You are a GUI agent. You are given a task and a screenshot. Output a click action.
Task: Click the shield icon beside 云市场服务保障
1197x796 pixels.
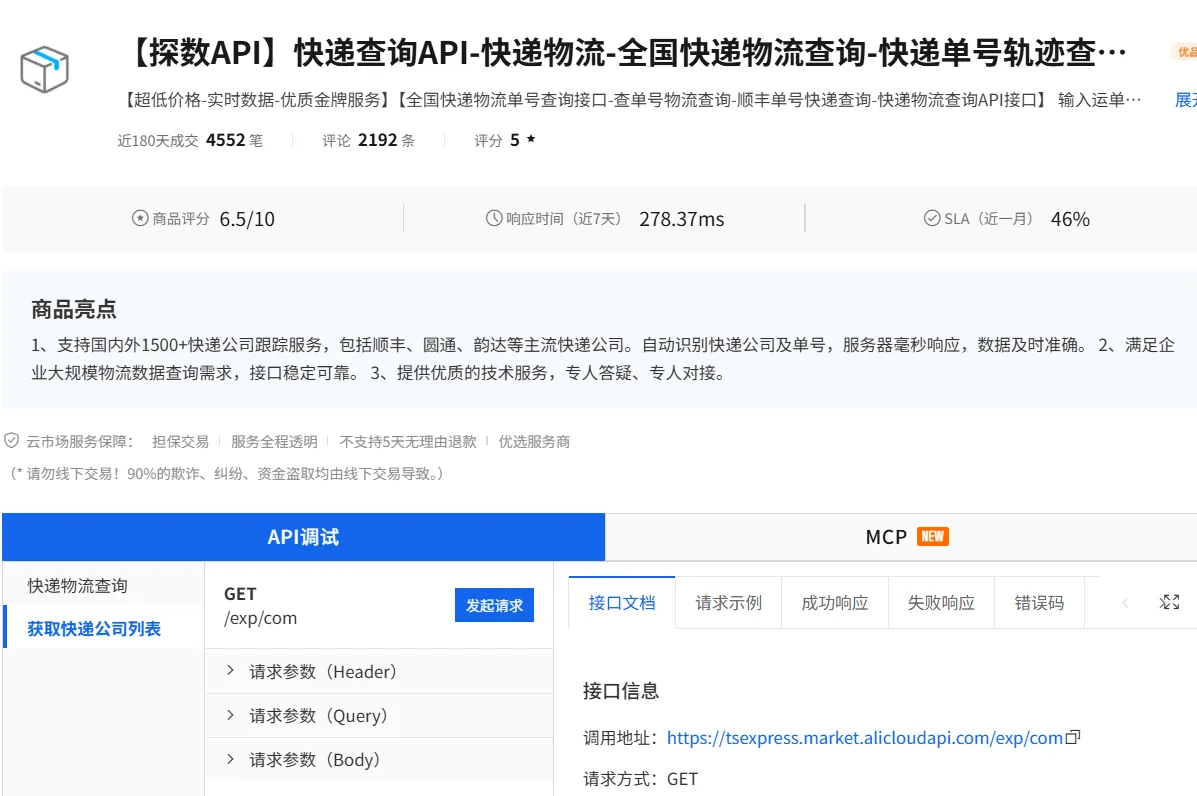pyautogui.click(x=11, y=440)
